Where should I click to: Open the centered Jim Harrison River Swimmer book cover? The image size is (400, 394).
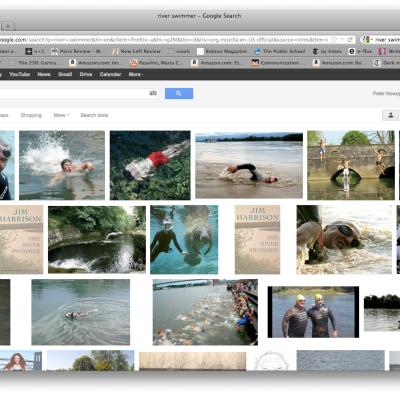tap(257, 239)
